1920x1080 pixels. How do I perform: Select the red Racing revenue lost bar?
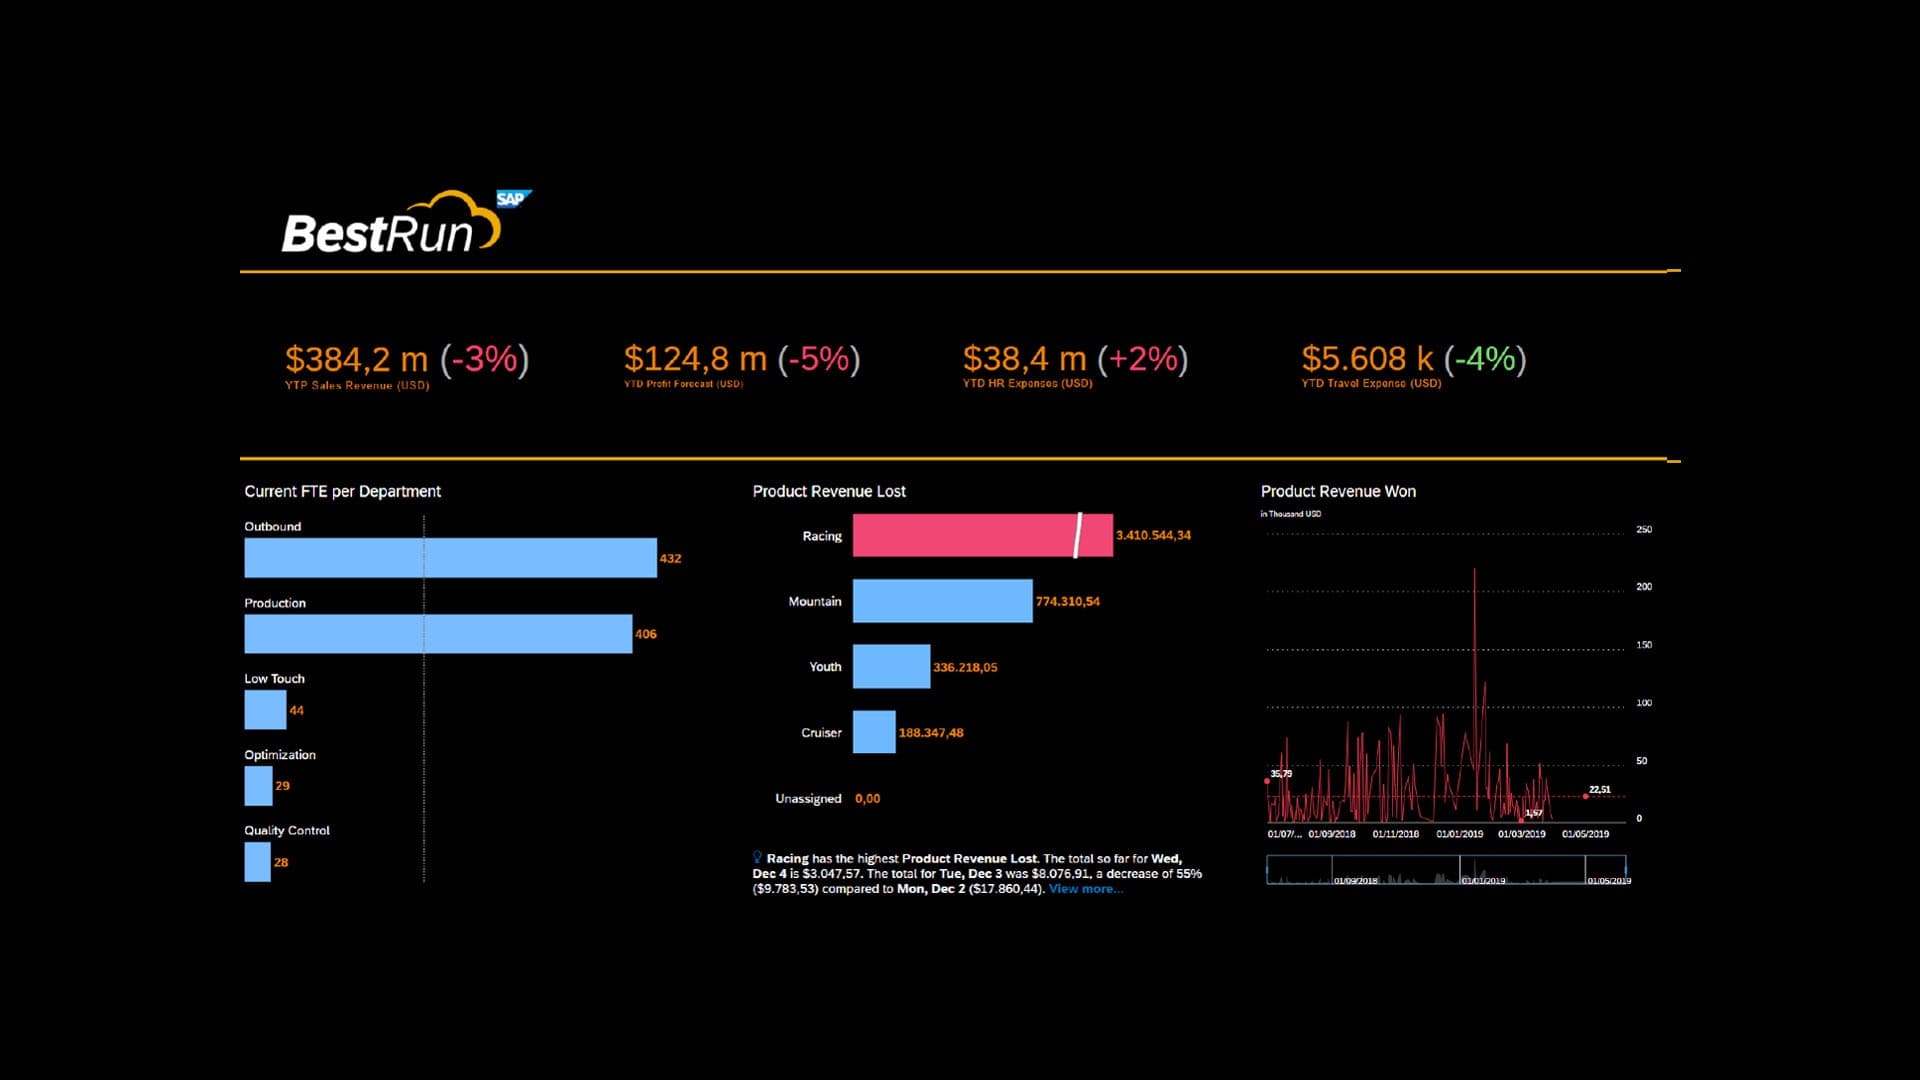point(982,535)
